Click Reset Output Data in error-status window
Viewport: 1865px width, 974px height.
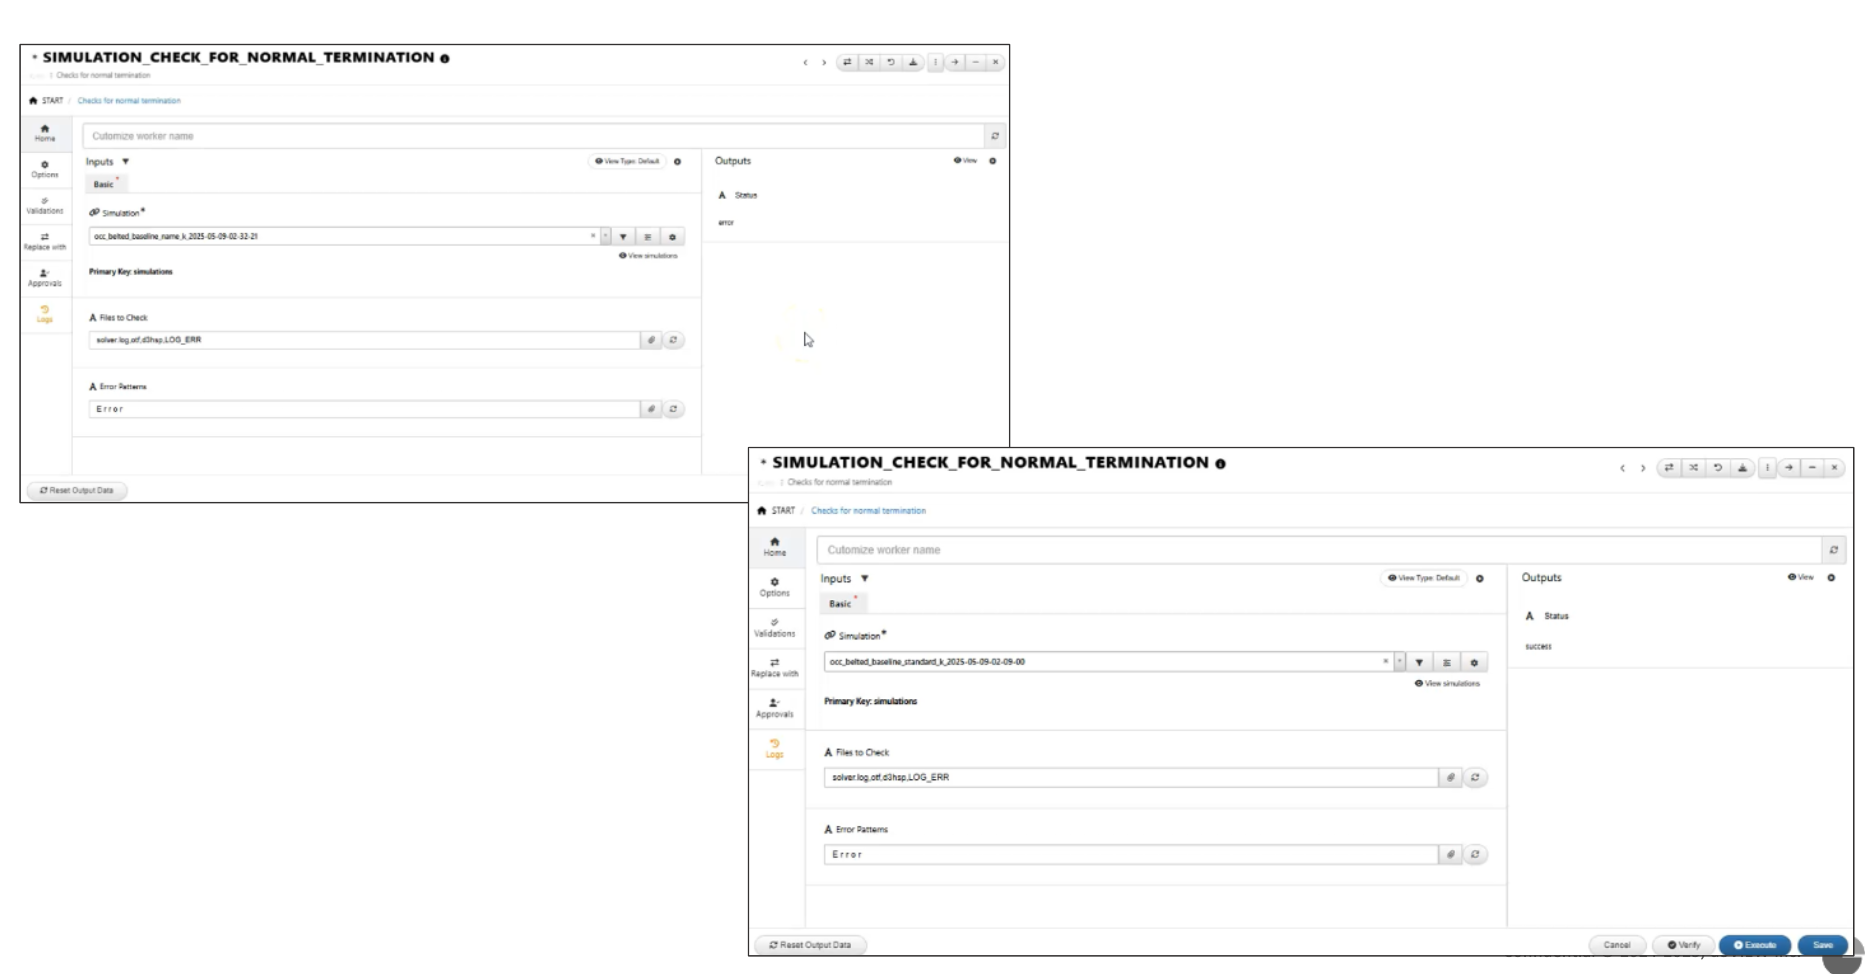[x=77, y=490]
